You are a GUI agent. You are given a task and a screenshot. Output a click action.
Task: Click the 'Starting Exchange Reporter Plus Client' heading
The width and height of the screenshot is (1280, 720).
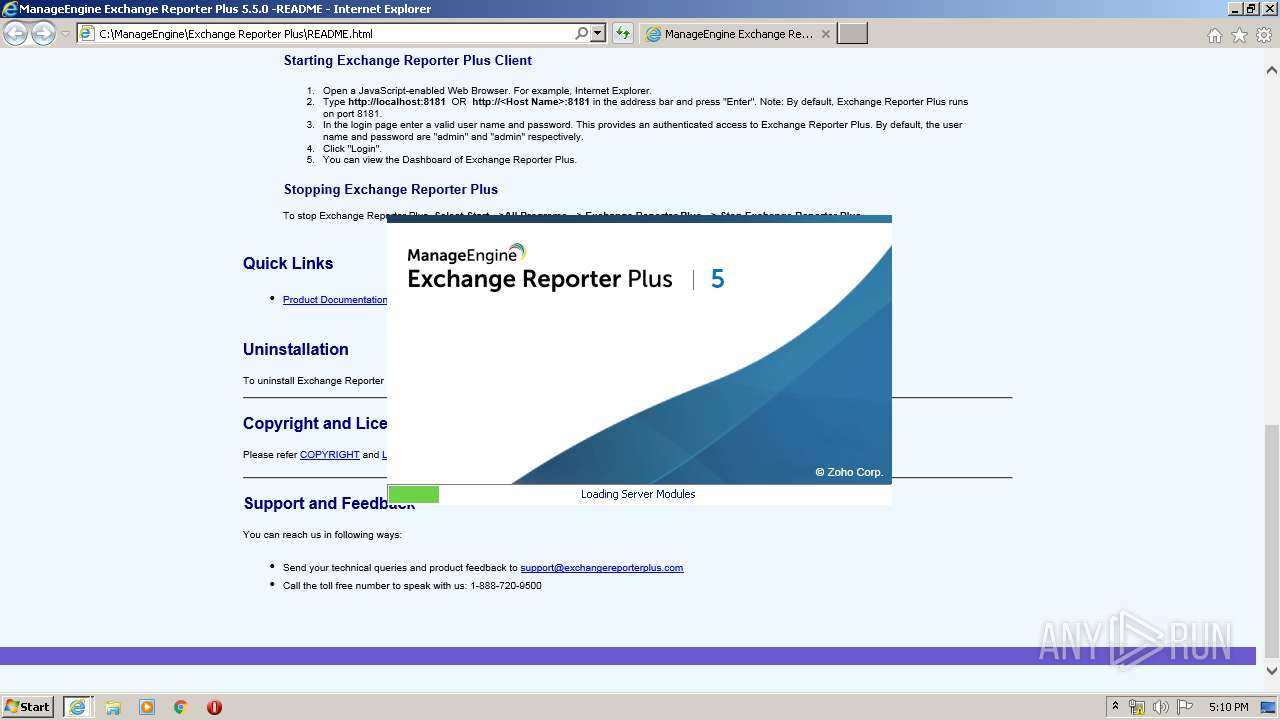[x=408, y=61]
